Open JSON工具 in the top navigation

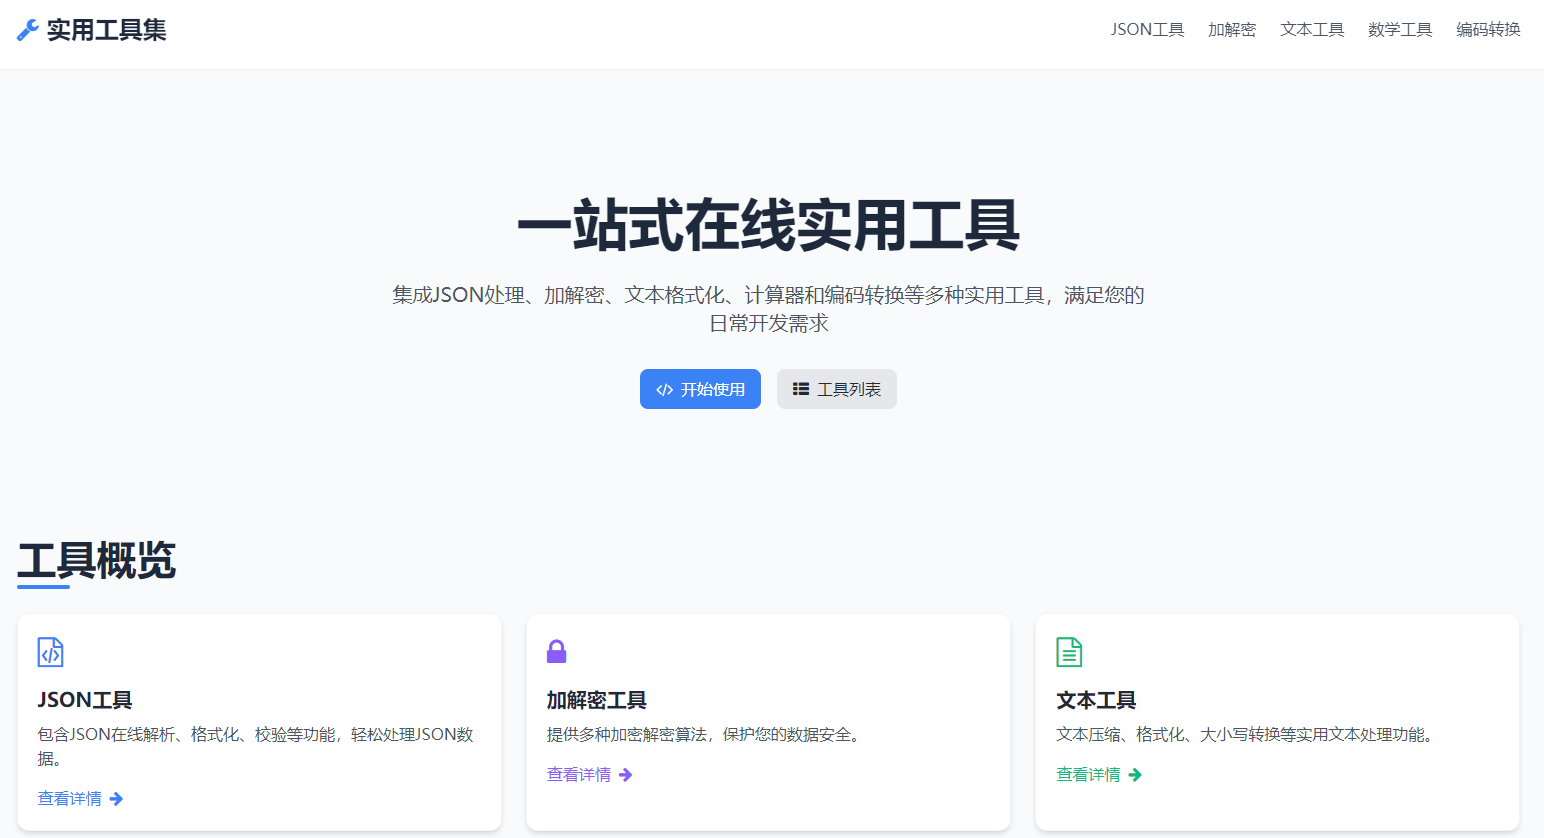click(x=1147, y=30)
